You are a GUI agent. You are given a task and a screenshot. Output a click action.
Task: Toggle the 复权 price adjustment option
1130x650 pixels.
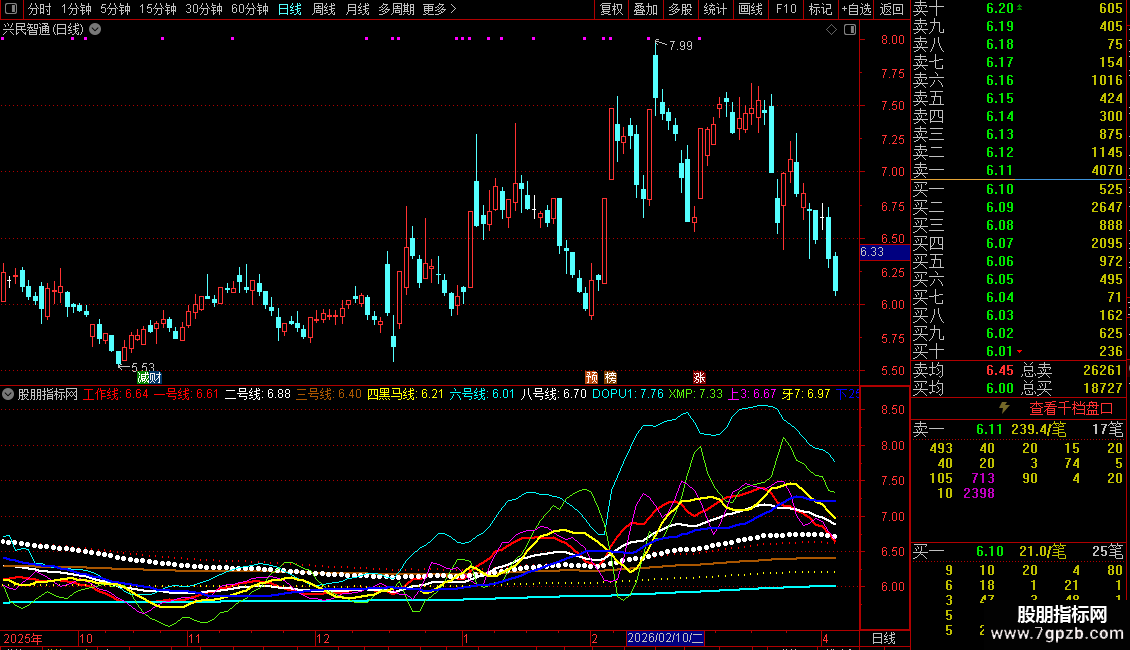tap(611, 9)
